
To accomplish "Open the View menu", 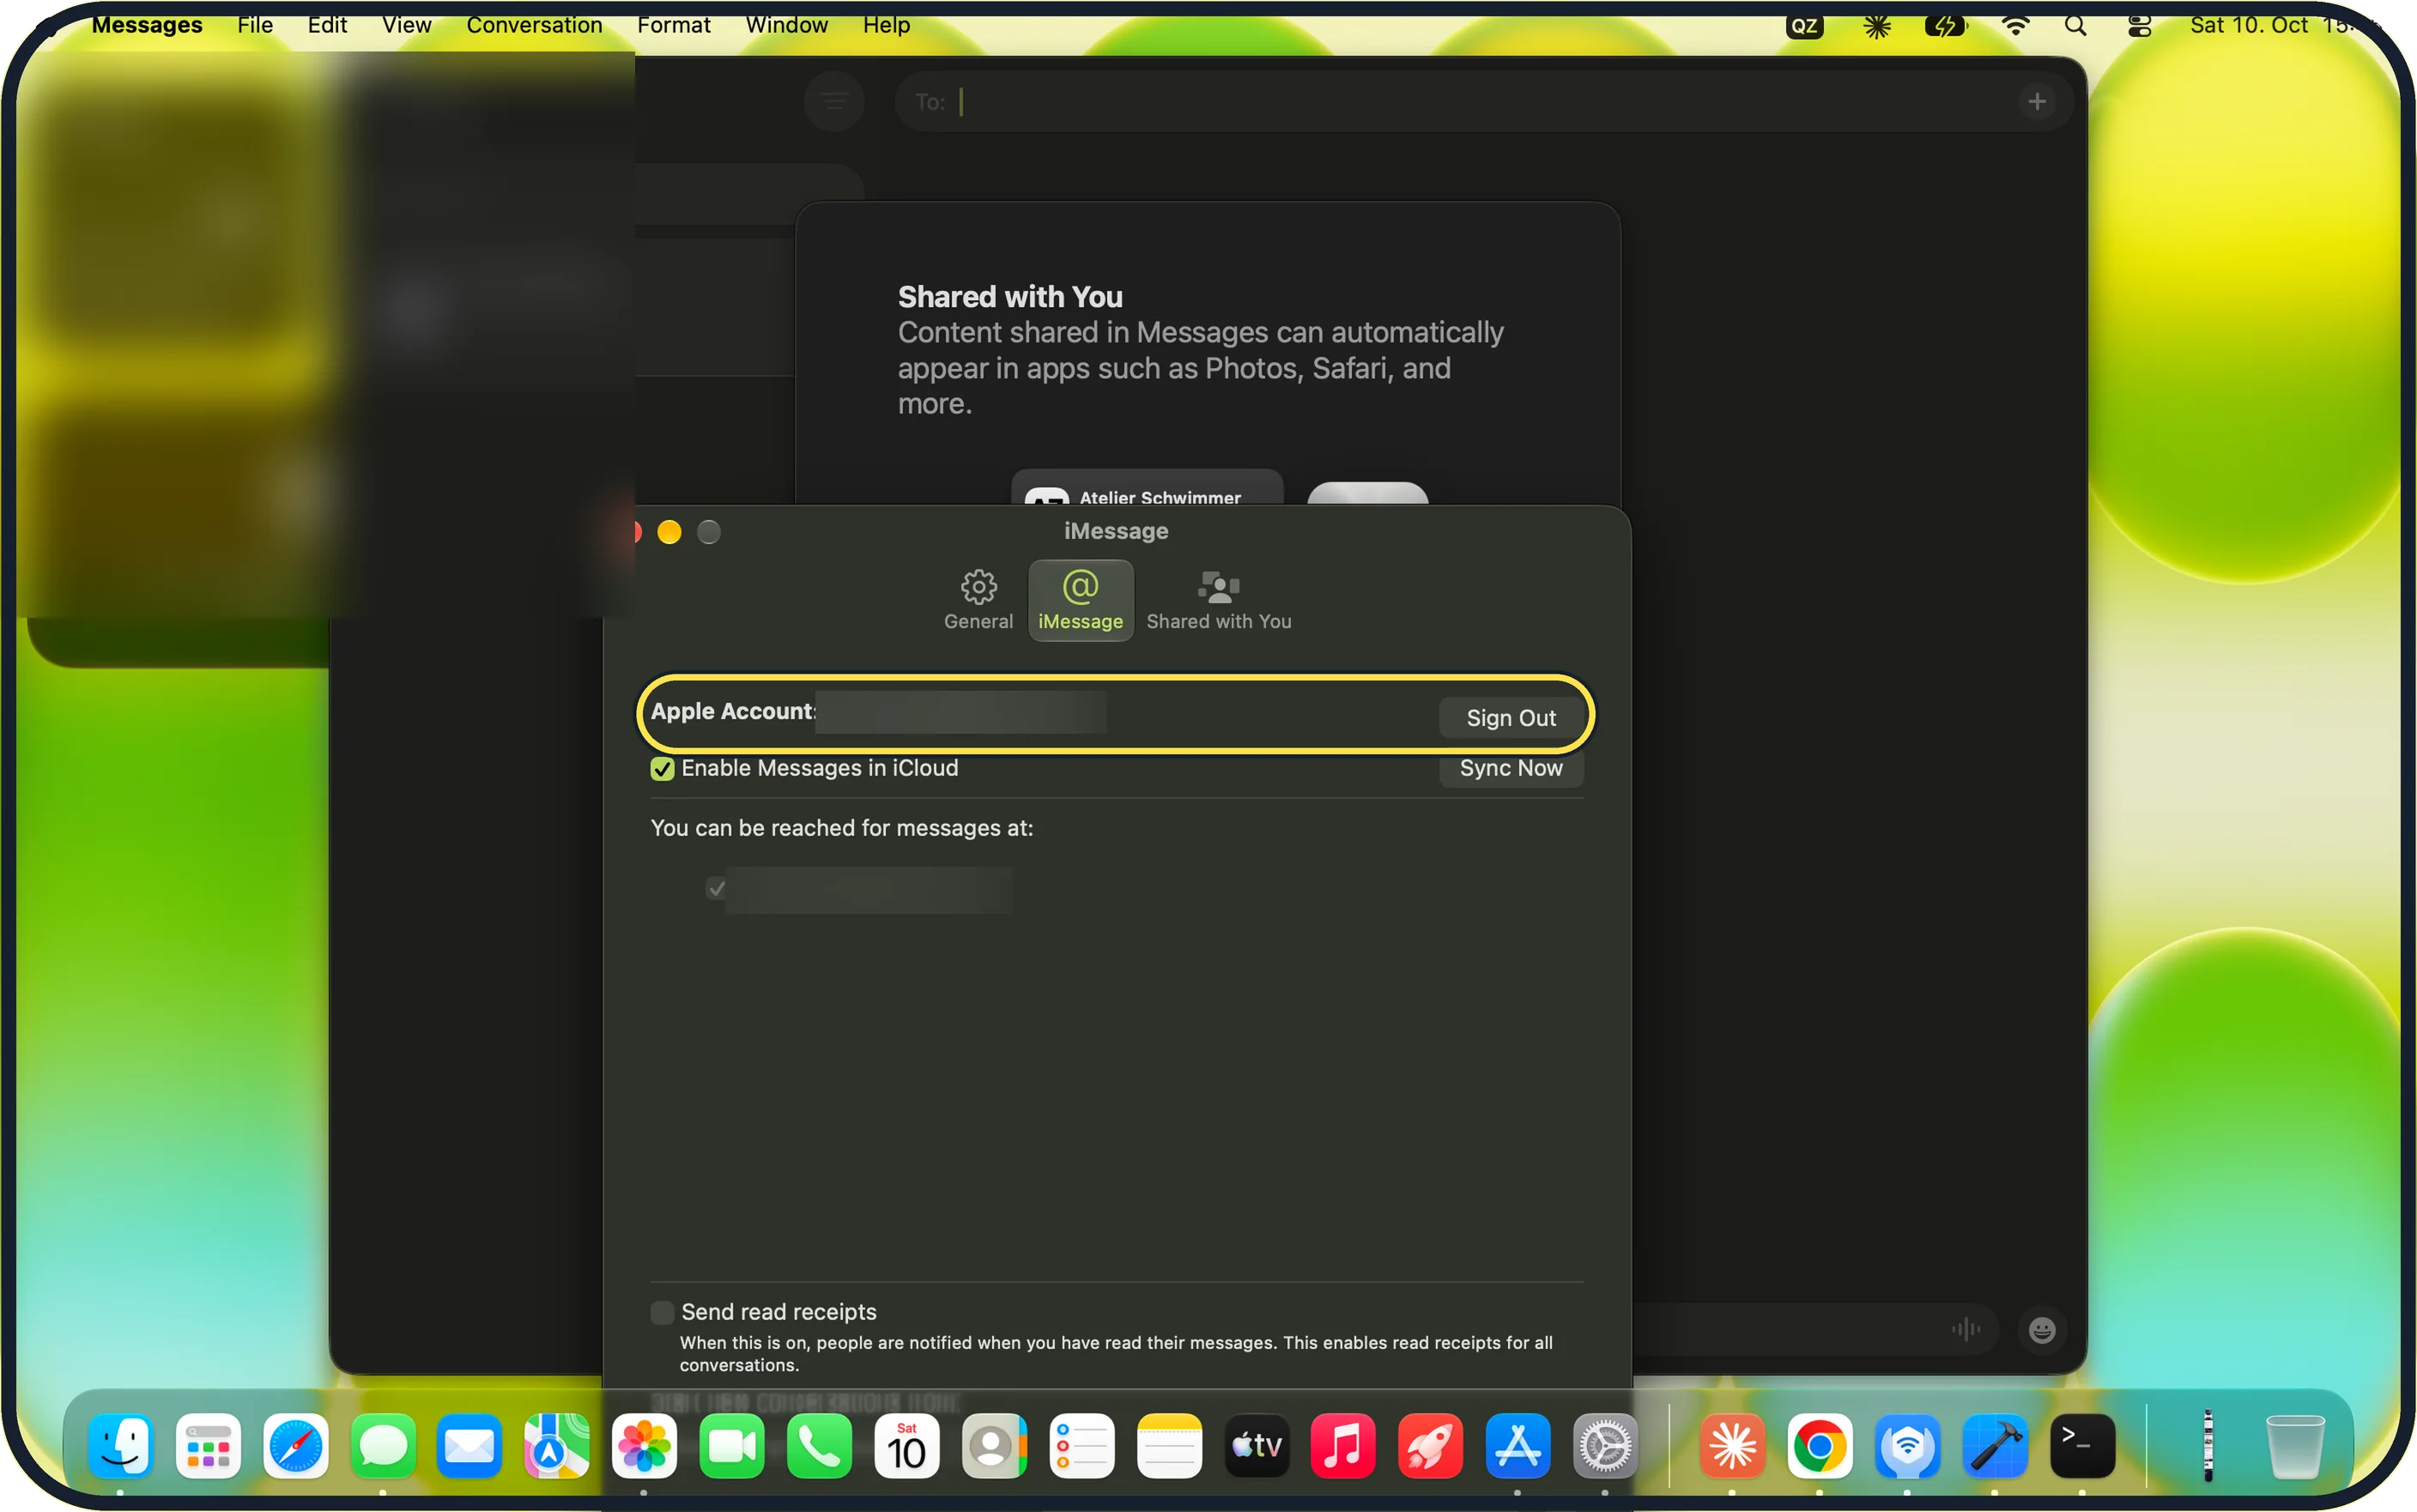I will (406, 25).
